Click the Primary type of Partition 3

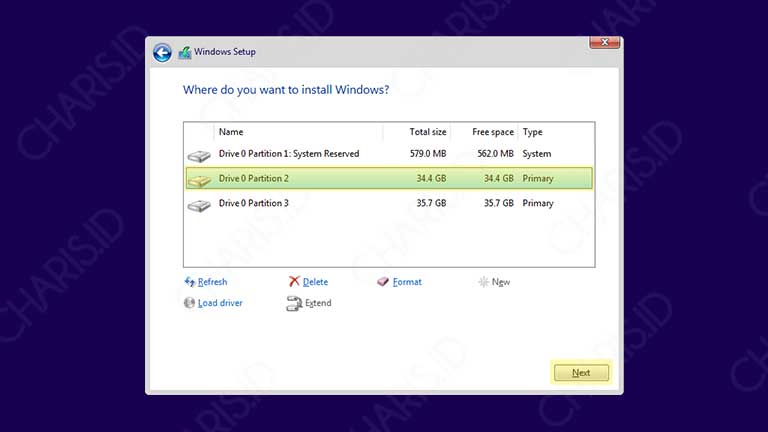538,203
